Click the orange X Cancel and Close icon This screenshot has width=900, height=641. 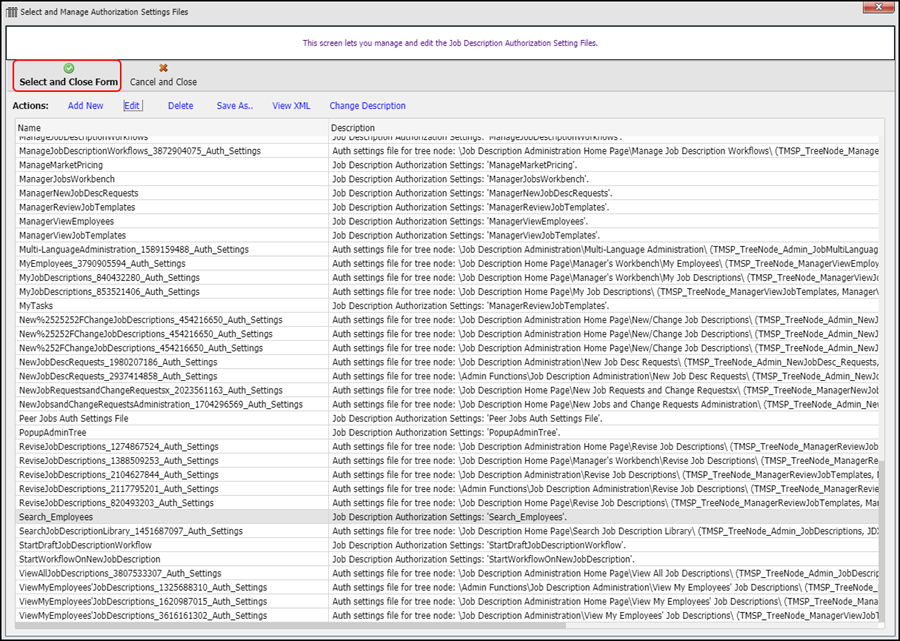click(164, 68)
